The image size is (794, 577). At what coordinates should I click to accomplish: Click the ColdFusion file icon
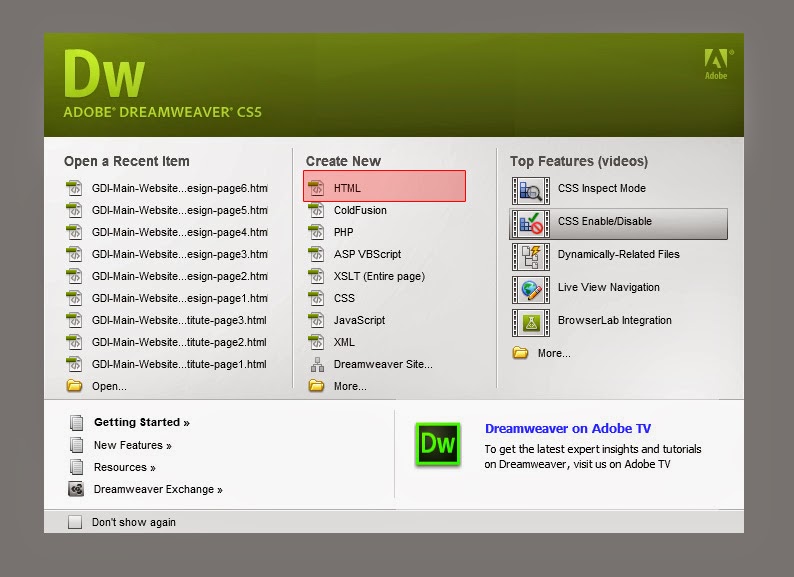pyautogui.click(x=316, y=210)
